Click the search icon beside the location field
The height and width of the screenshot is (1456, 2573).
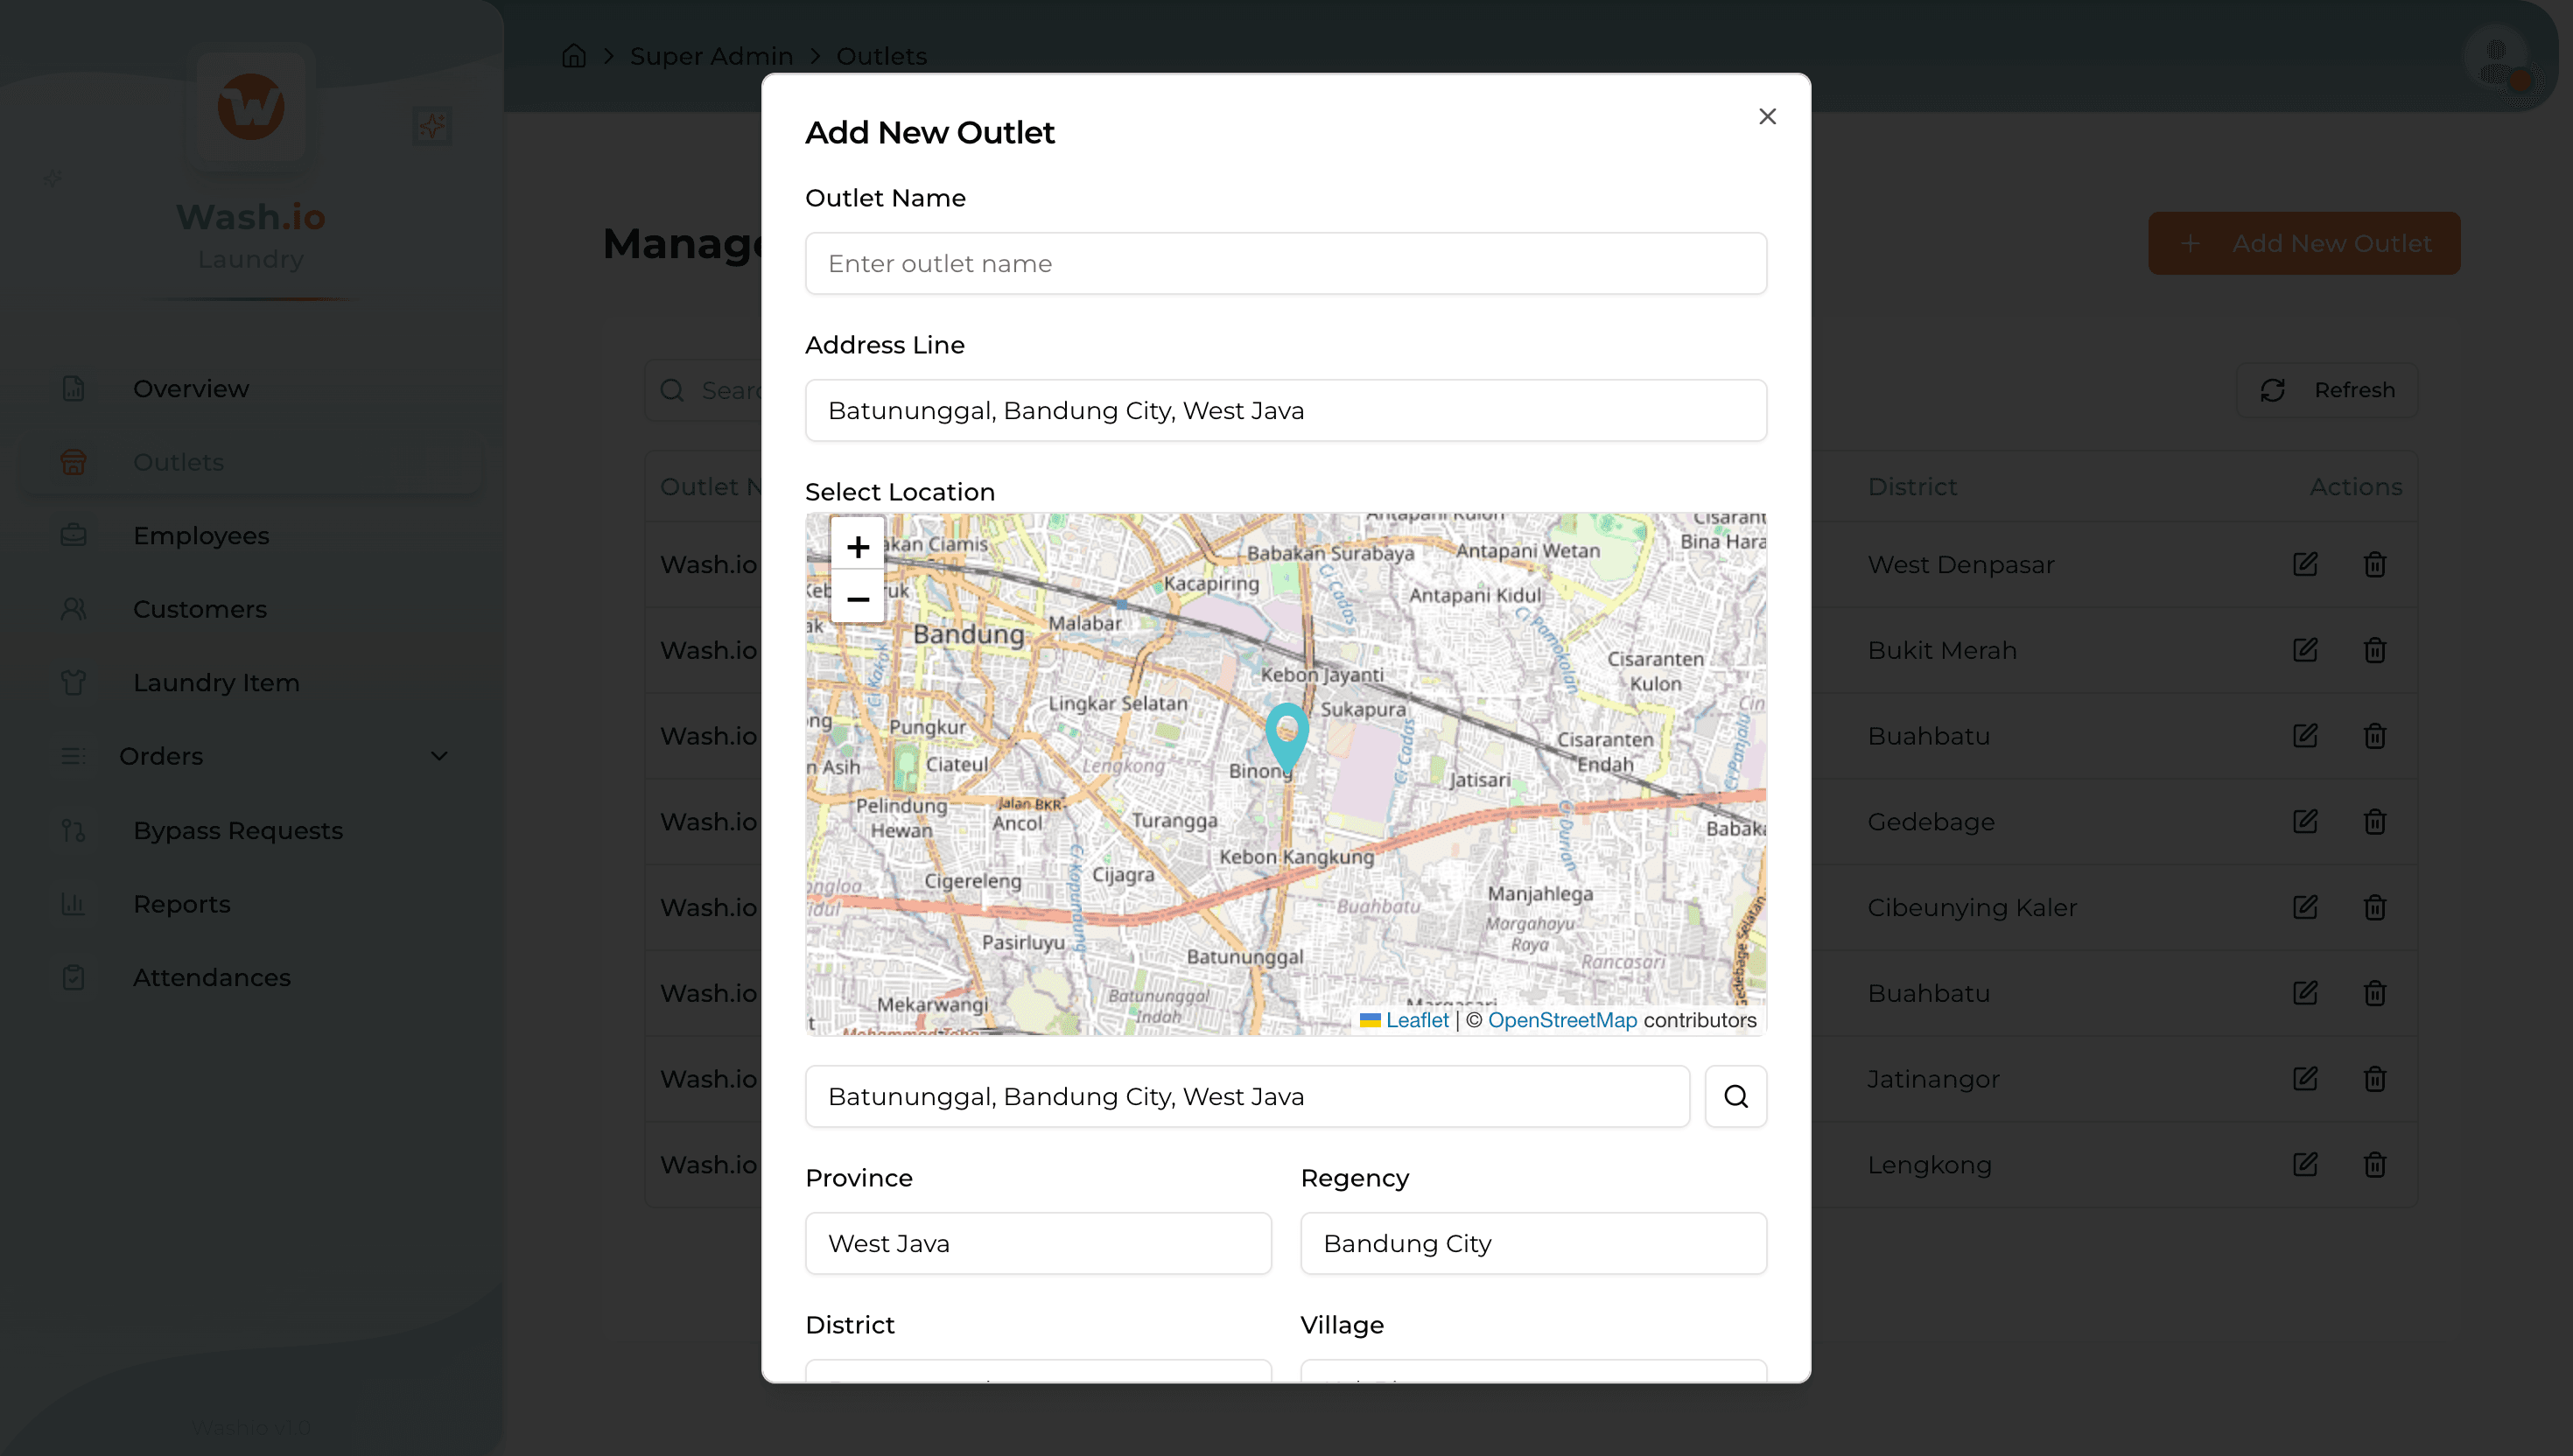[x=1735, y=1096]
